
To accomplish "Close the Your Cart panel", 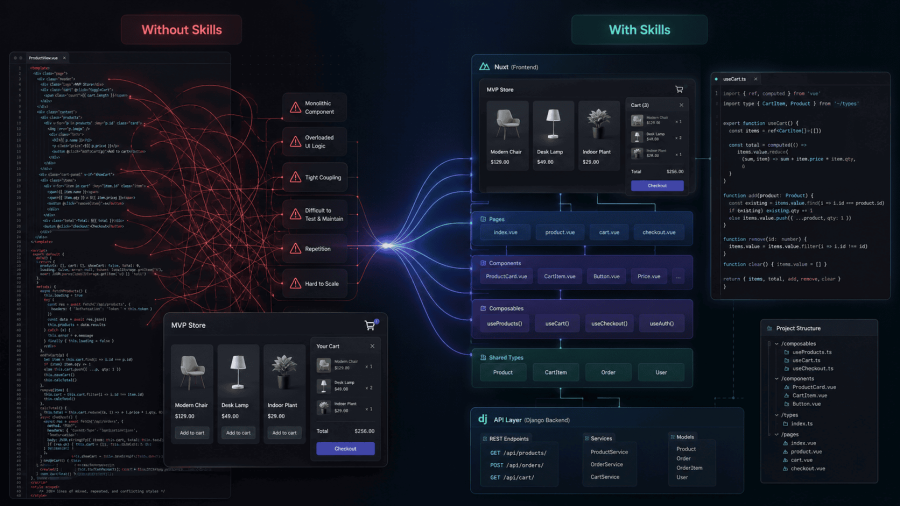I will (x=372, y=346).
